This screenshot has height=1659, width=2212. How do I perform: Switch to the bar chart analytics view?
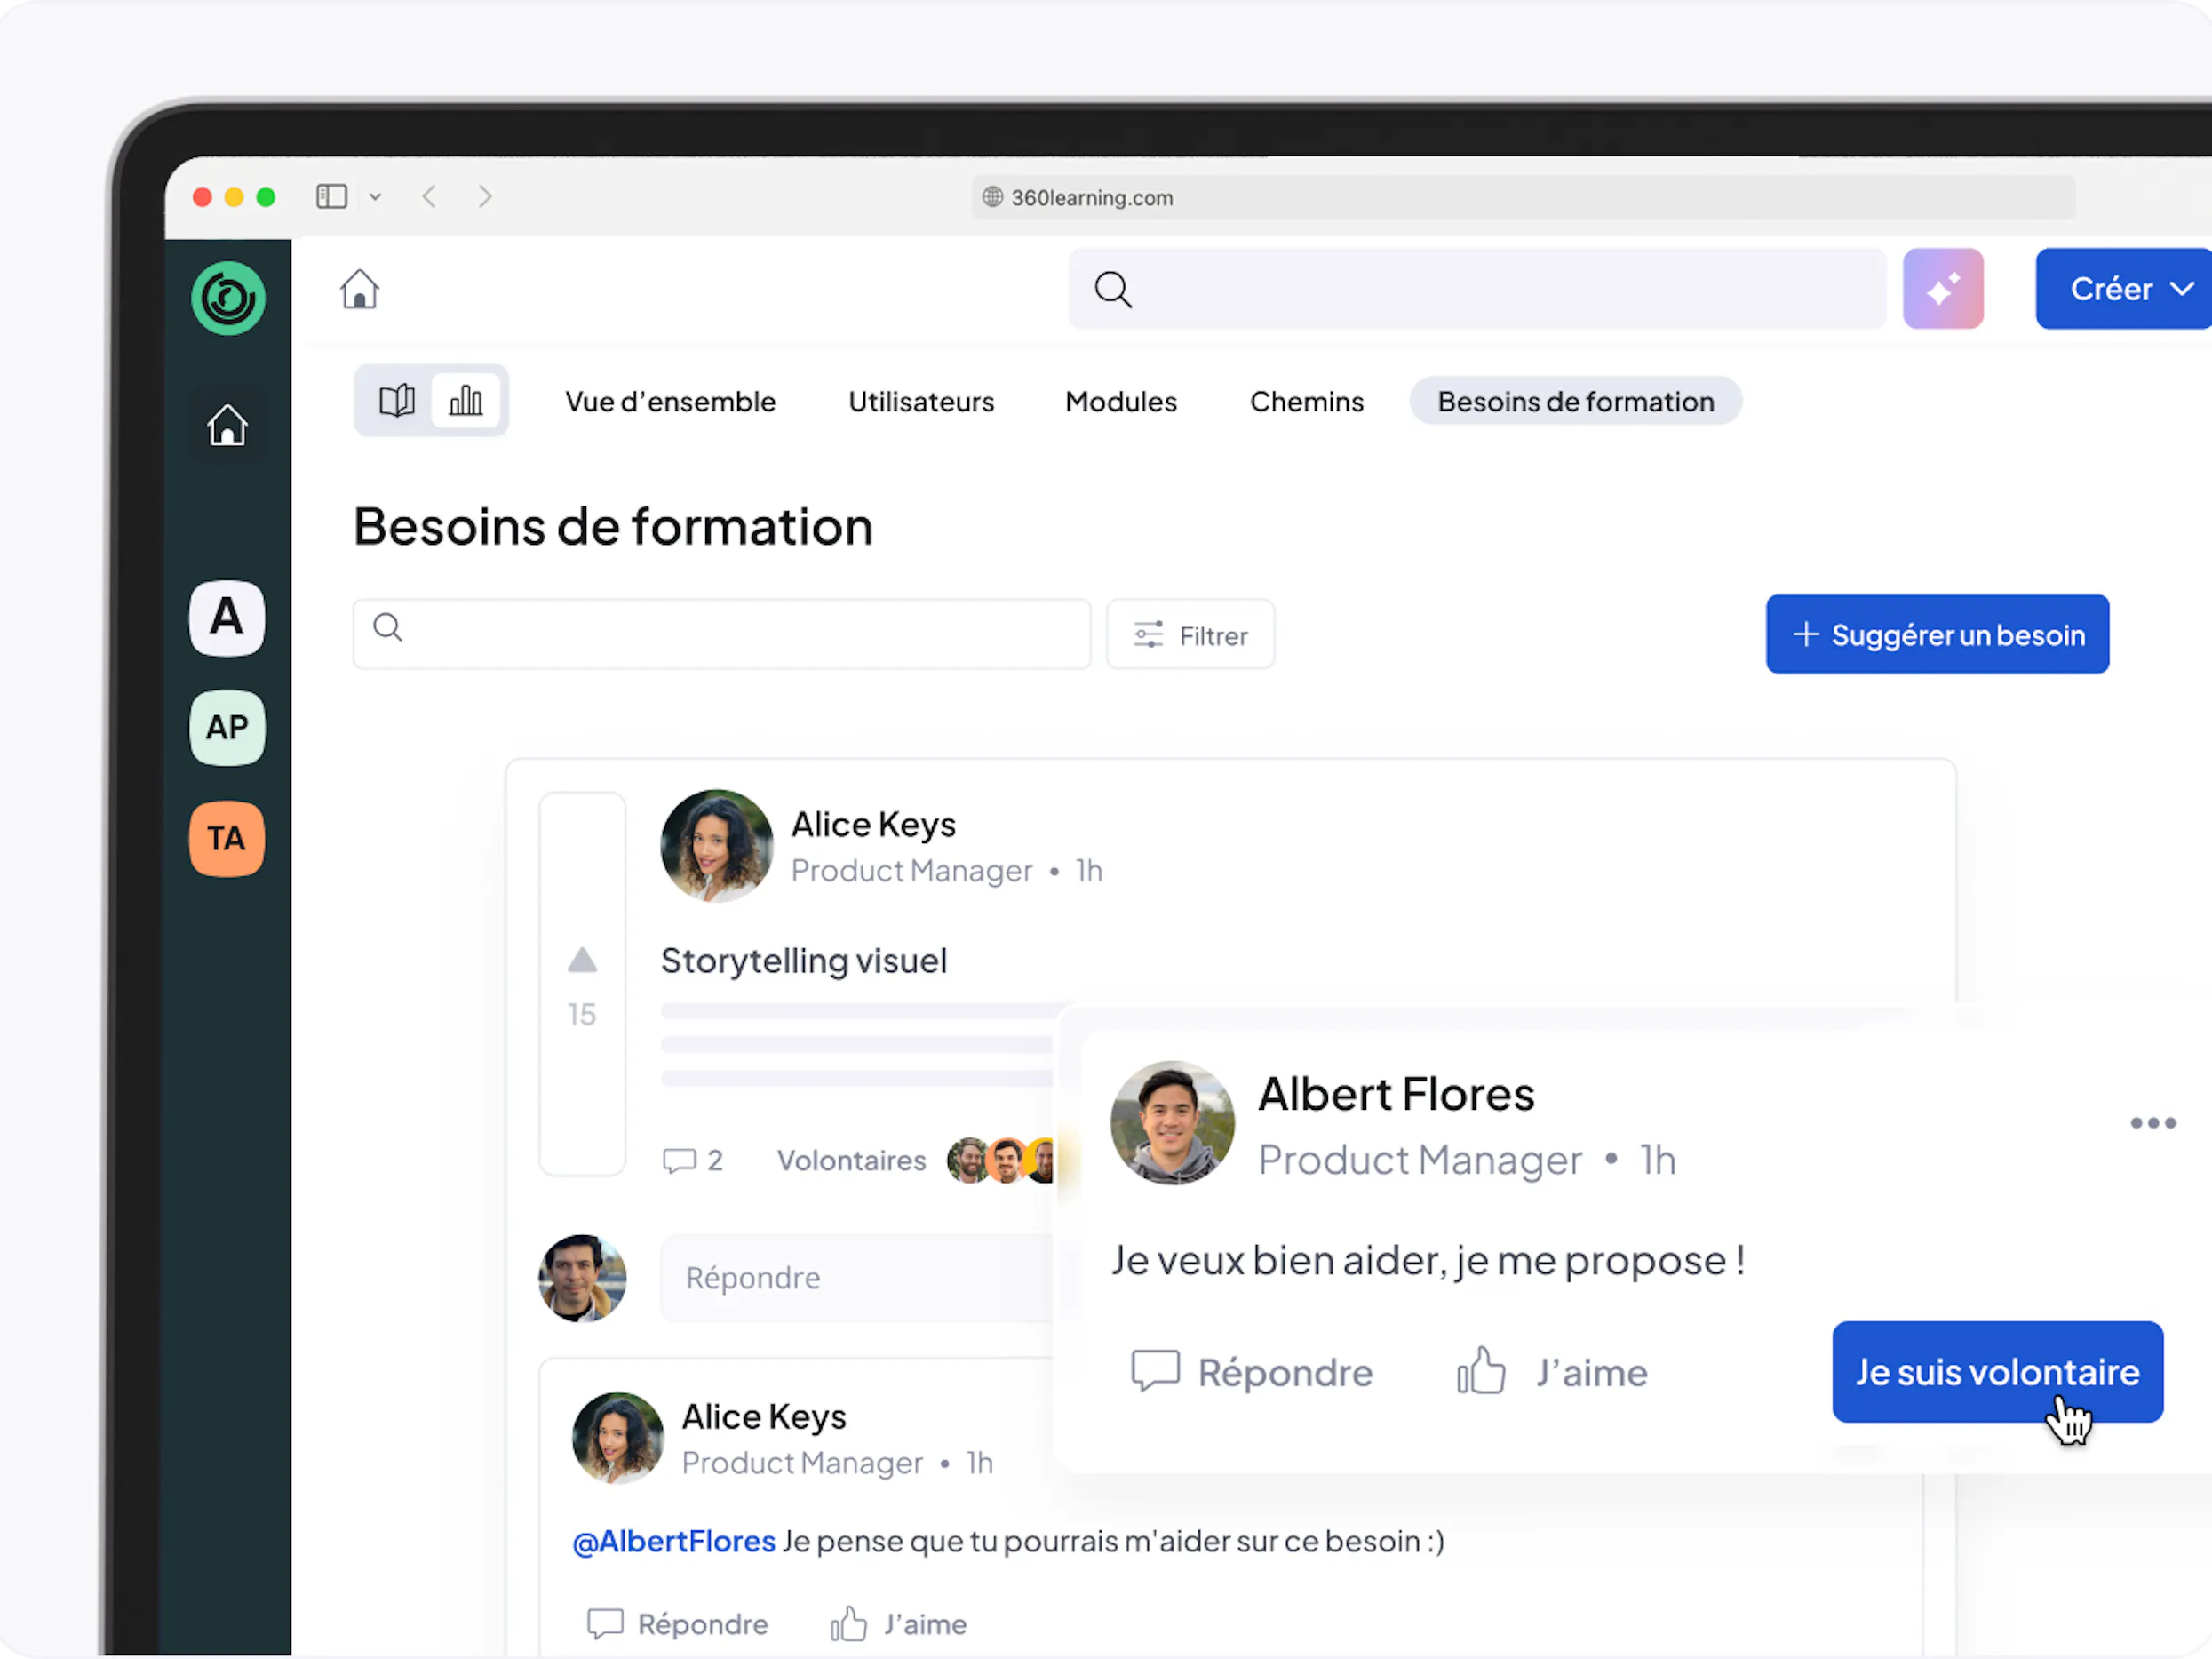pos(466,401)
